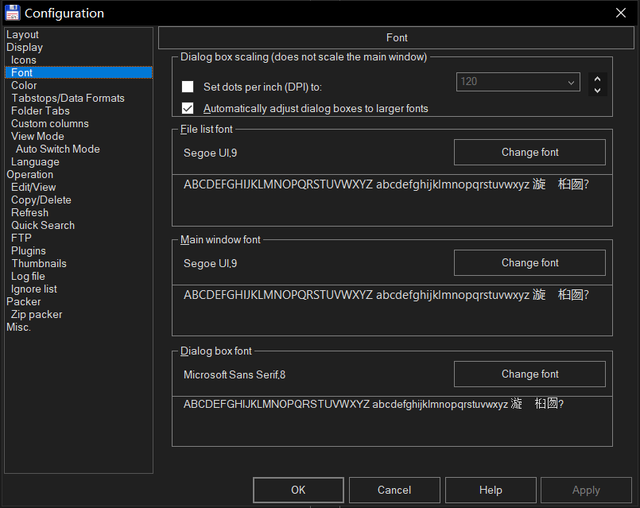Decrease DPI with the down spinner arrow

point(597,90)
